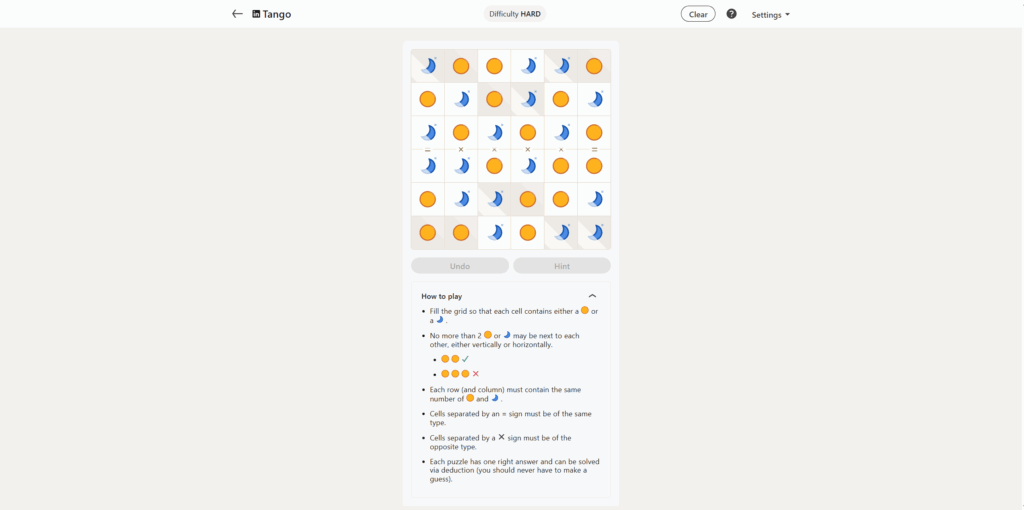The image size is (1024, 510).
Task: Request a hint with the Hint button
Action: tap(561, 266)
